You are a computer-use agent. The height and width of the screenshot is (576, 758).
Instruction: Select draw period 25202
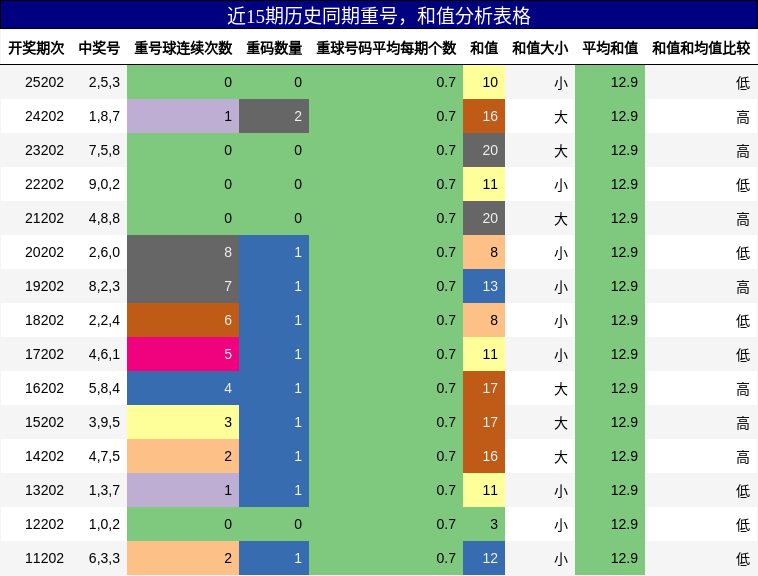point(44,82)
